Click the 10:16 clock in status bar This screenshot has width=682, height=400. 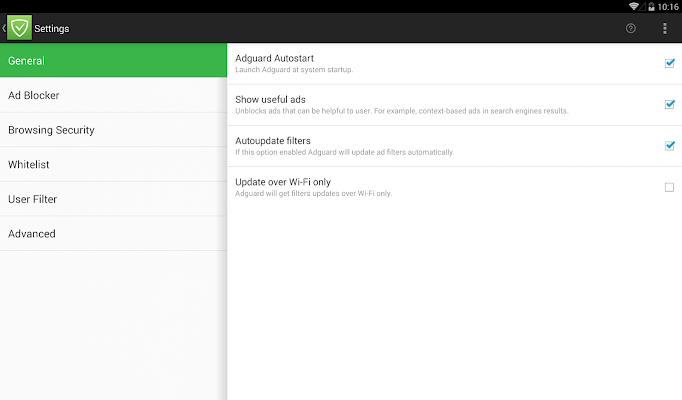(x=668, y=7)
